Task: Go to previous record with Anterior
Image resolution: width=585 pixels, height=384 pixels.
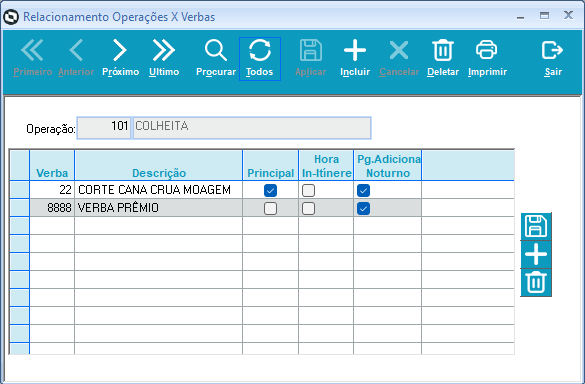Action: (76, 59)
